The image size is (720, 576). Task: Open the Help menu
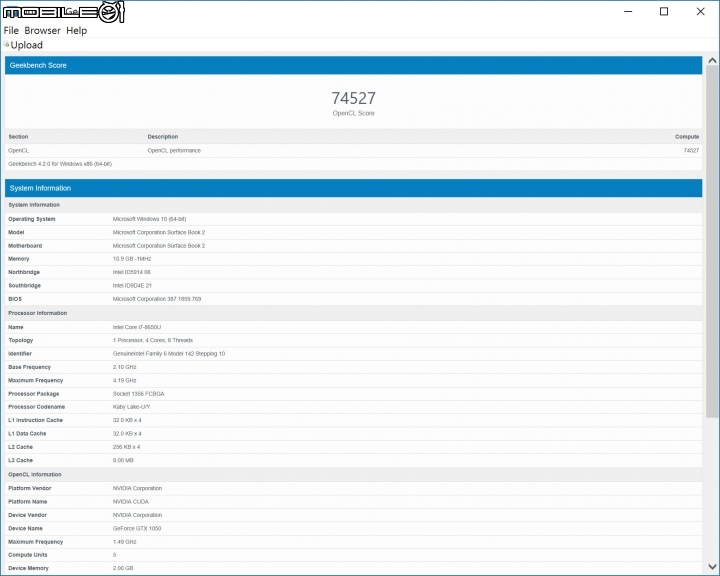click(76, 30)
